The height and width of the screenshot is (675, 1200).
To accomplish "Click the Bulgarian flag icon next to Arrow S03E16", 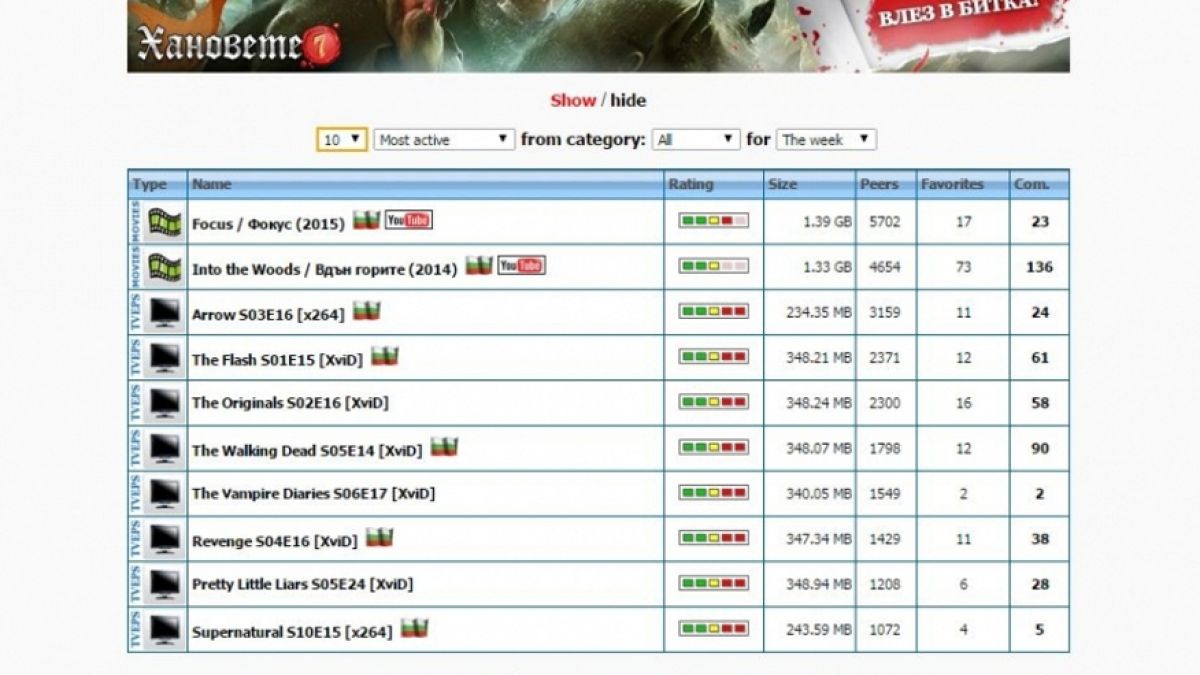I will (x=367, y=311).
